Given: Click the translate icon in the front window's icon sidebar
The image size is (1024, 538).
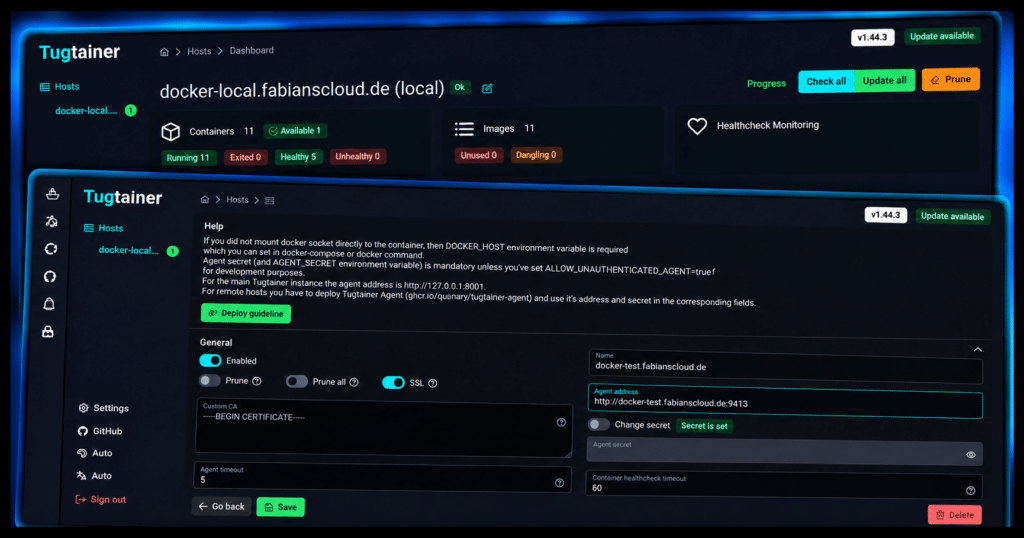Looking at the screenshot, I should pos(51,221).
